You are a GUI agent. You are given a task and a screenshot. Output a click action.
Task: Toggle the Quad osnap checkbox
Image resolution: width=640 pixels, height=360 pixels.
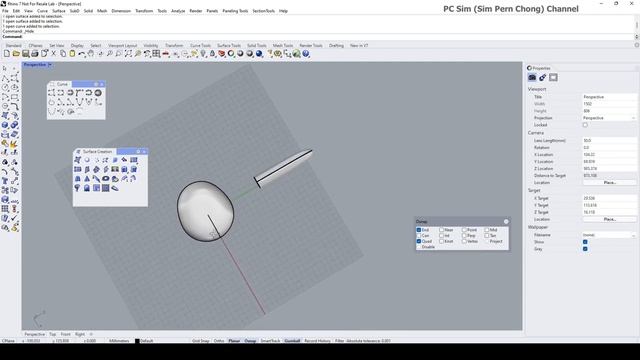[419, 241]
